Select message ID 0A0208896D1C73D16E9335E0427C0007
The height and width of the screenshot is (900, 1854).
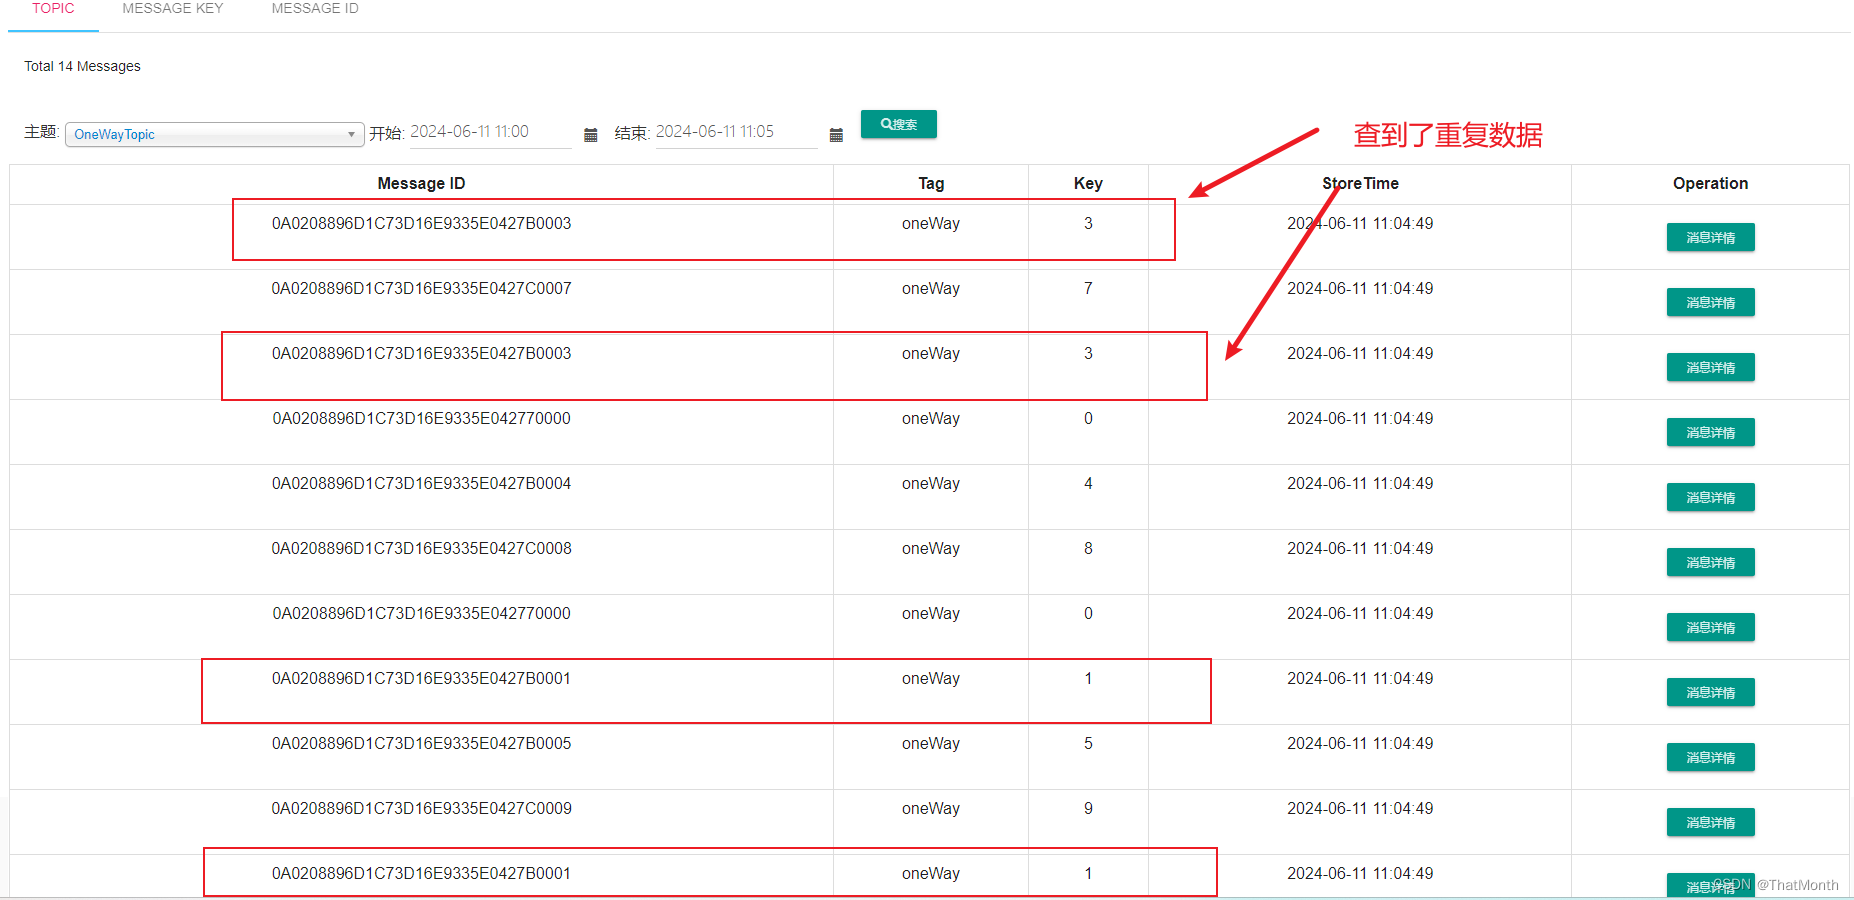click(x=421, y=289)
